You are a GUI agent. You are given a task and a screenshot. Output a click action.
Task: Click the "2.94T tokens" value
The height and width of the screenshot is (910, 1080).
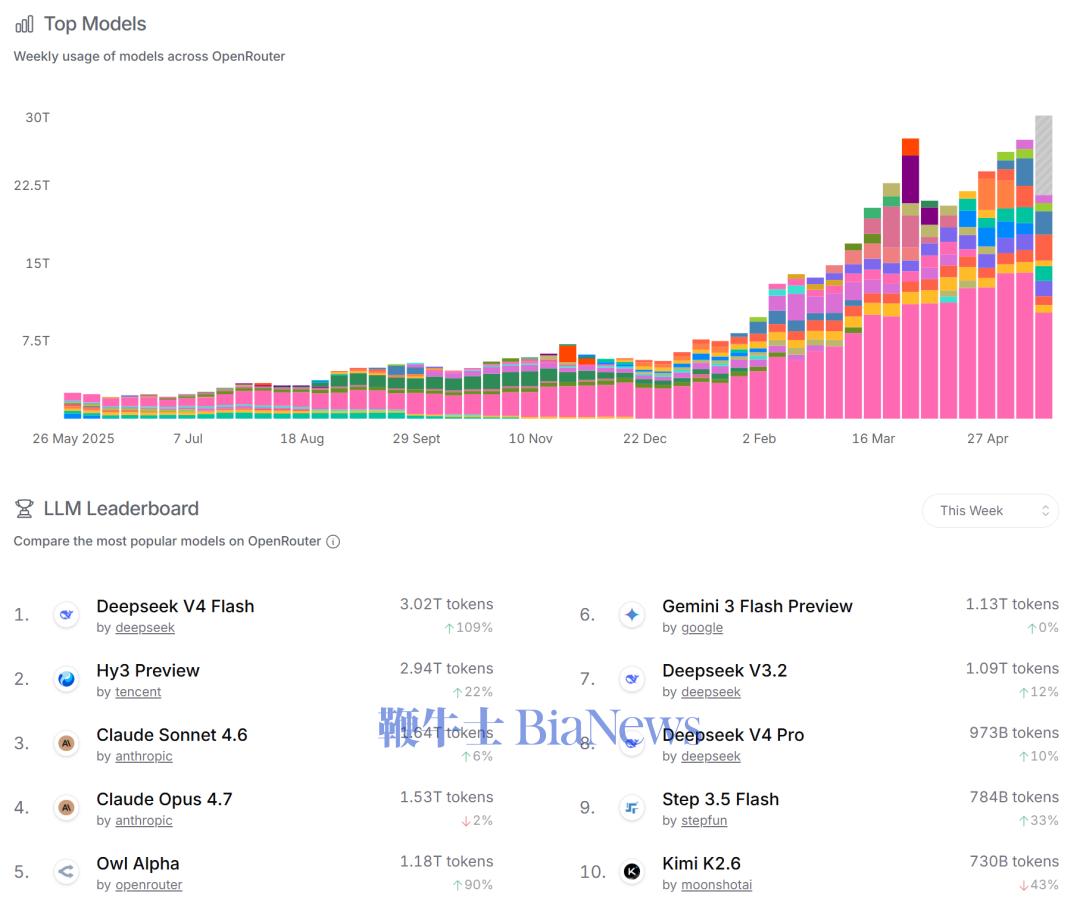pos(446,668)
